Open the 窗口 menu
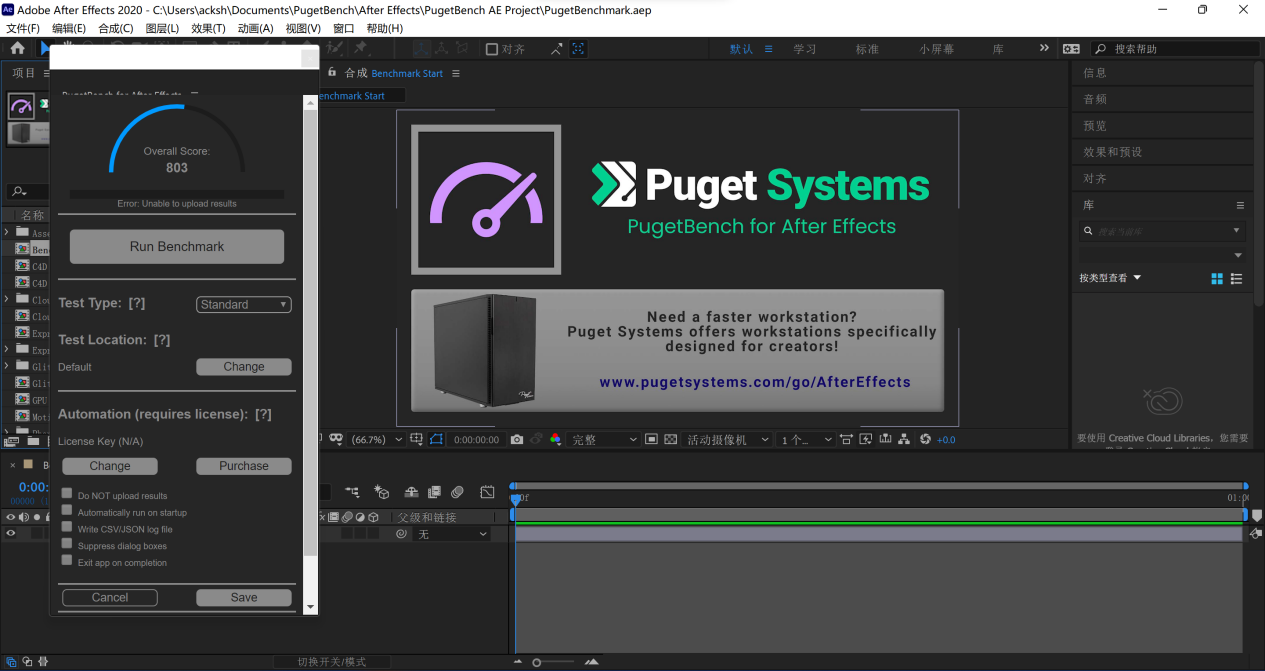 pyautogui.click(x=343, y=28)
